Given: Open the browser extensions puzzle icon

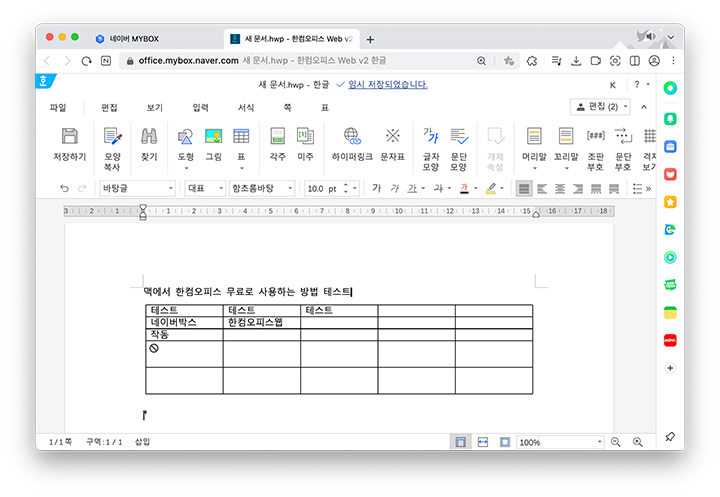Looking at the screenshot, I should [532, 61].
